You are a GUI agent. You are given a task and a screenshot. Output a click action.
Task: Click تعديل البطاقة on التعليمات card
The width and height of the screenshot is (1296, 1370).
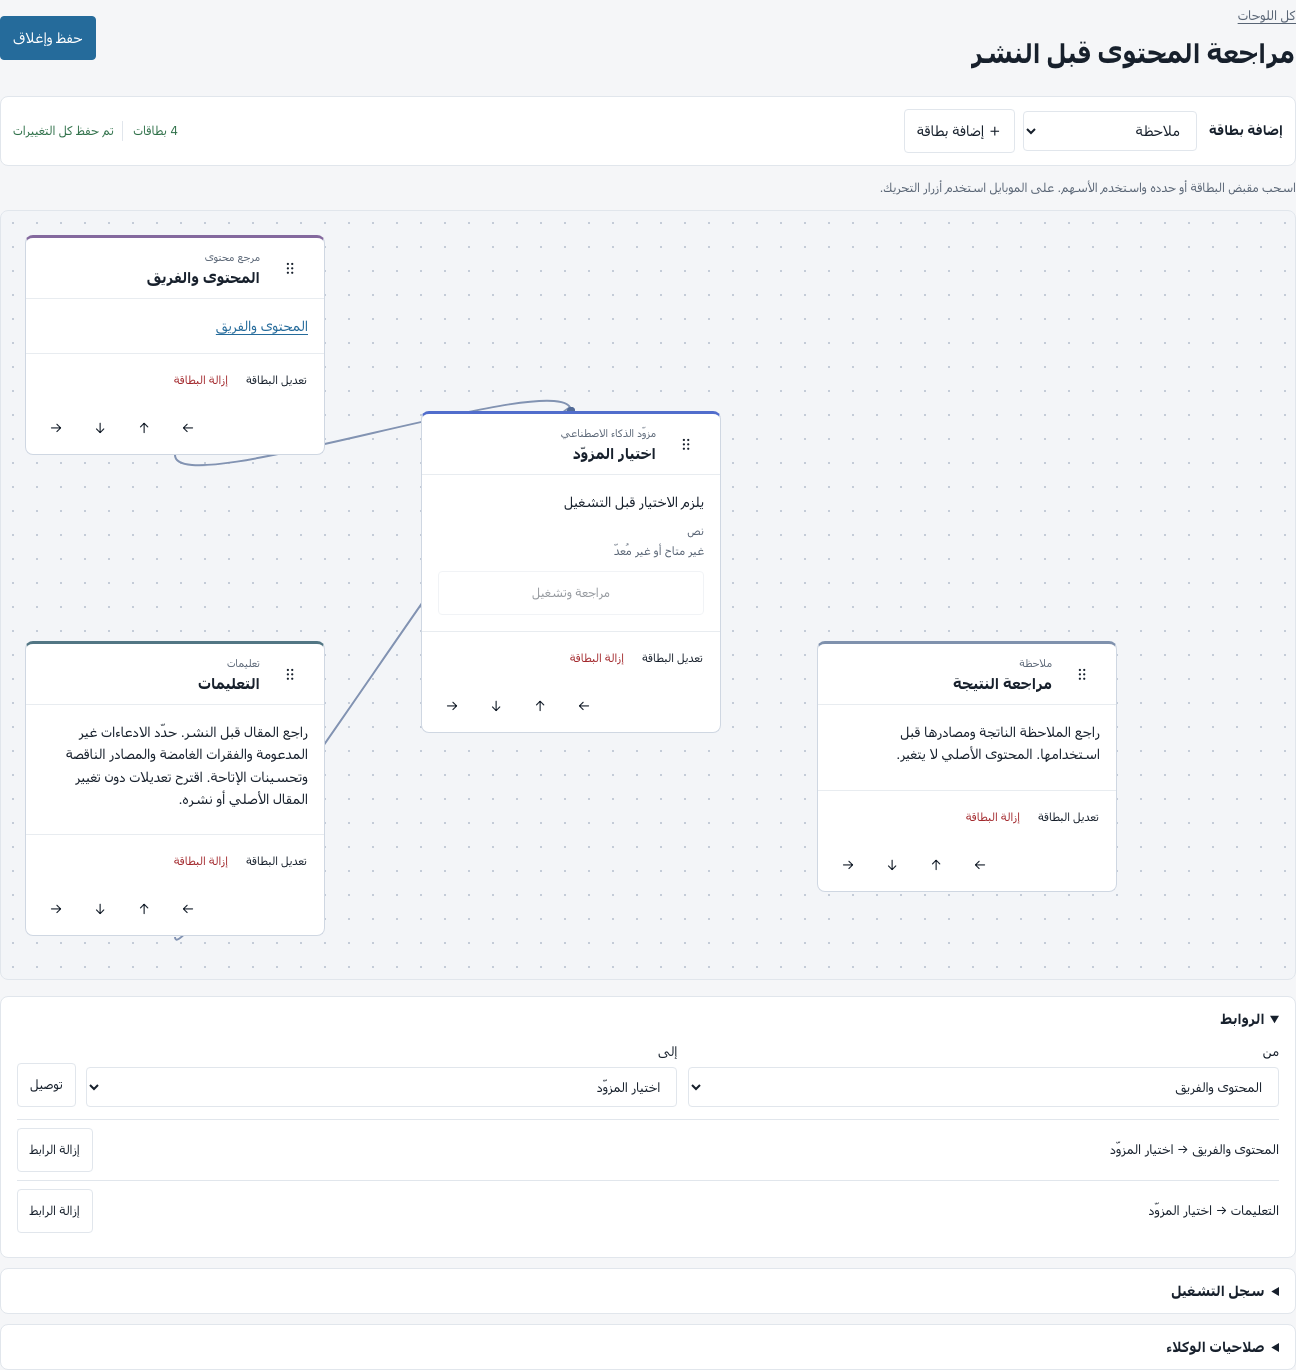tap(276, 861)
